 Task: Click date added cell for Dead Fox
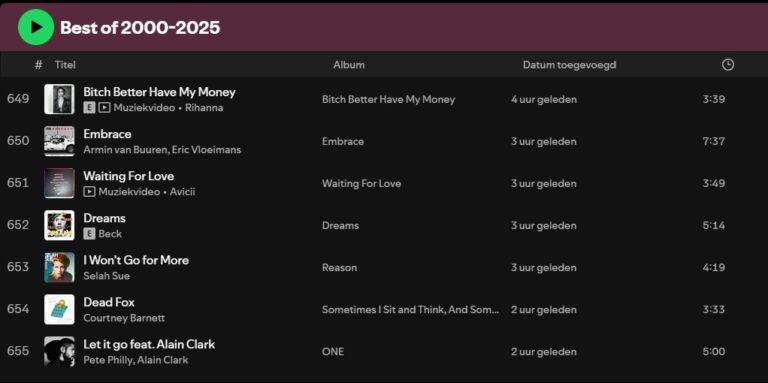(x=544, y=310)
